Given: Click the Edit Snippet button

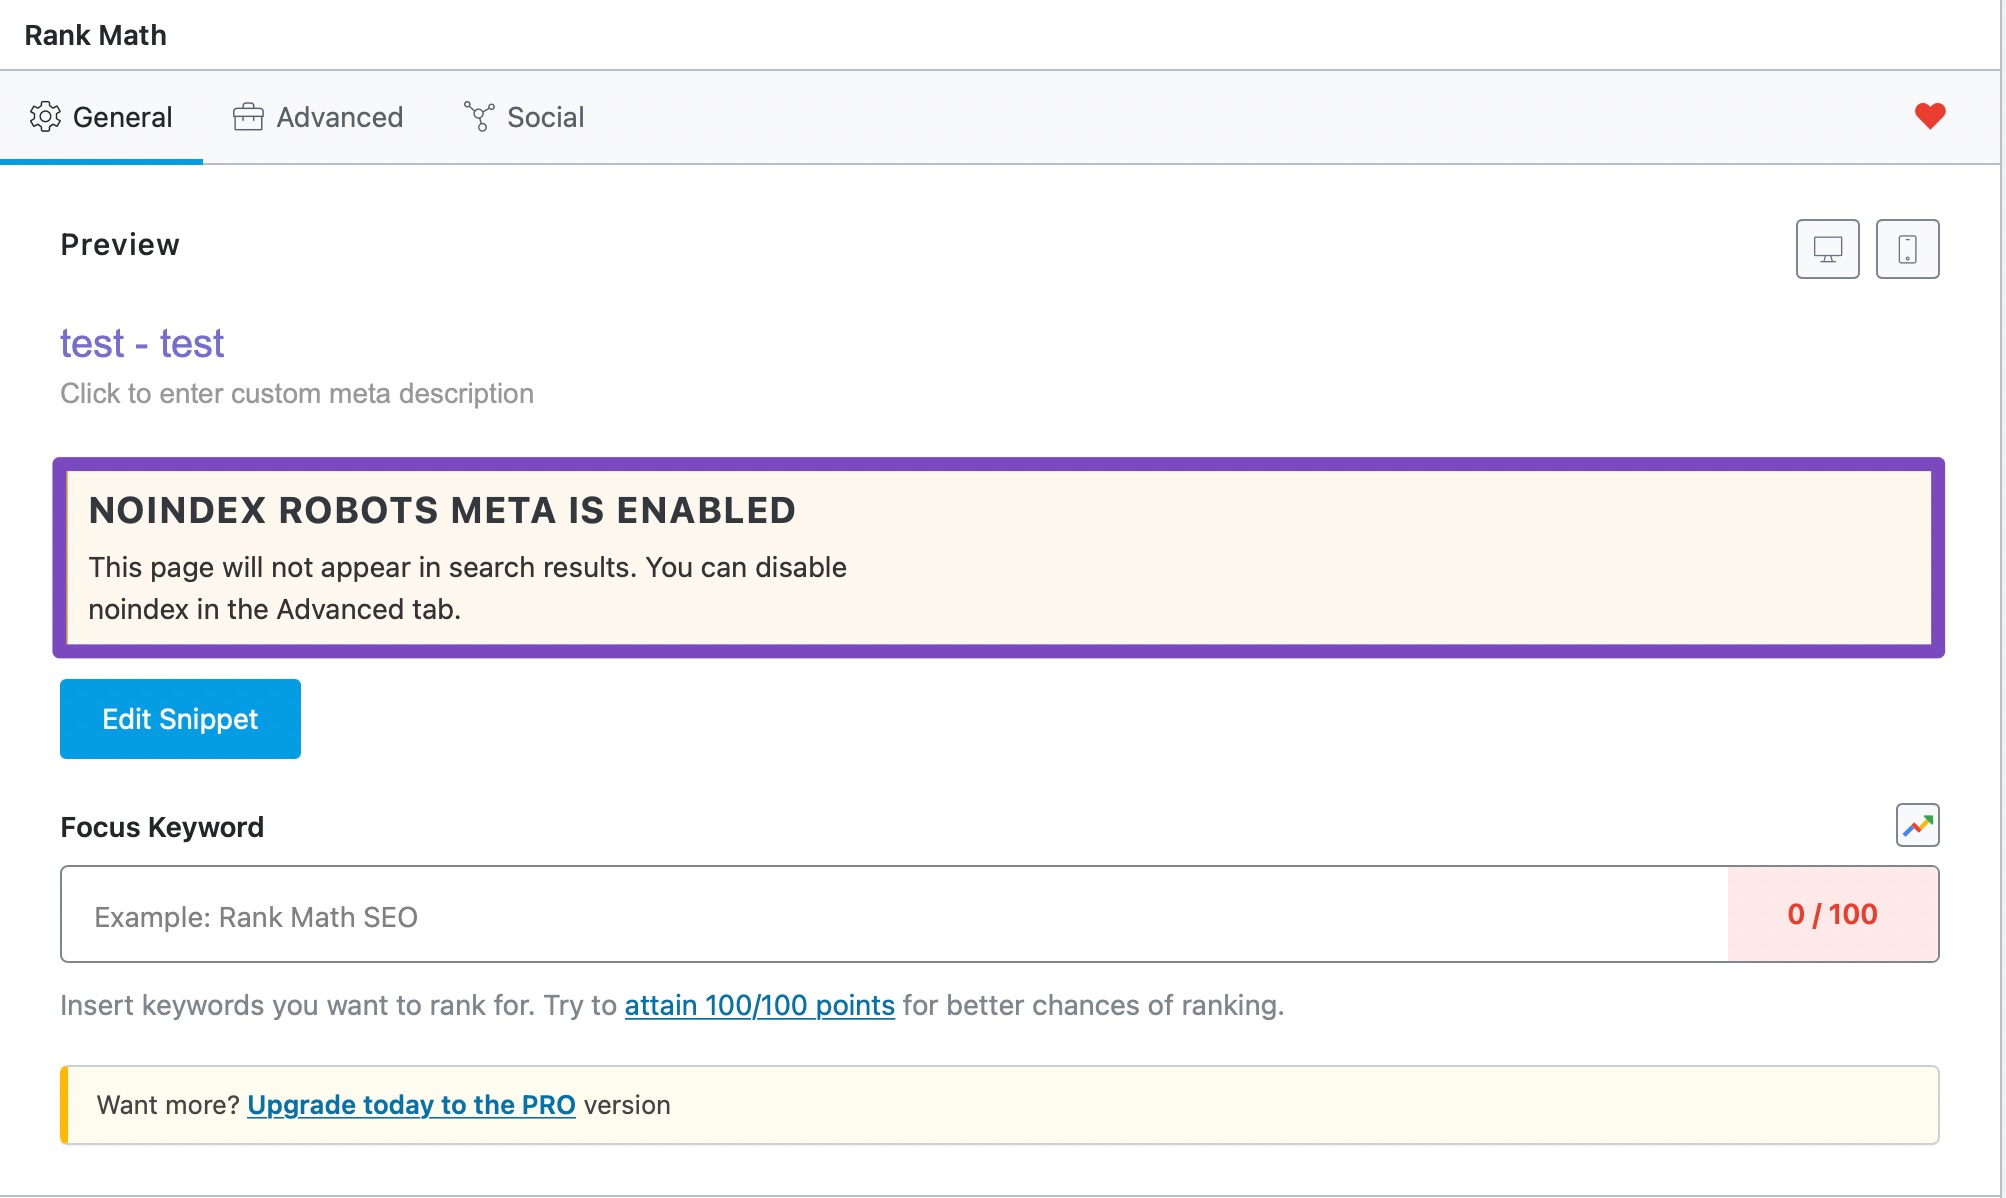Looking at the screenshot, I should [x=180, y=719].
